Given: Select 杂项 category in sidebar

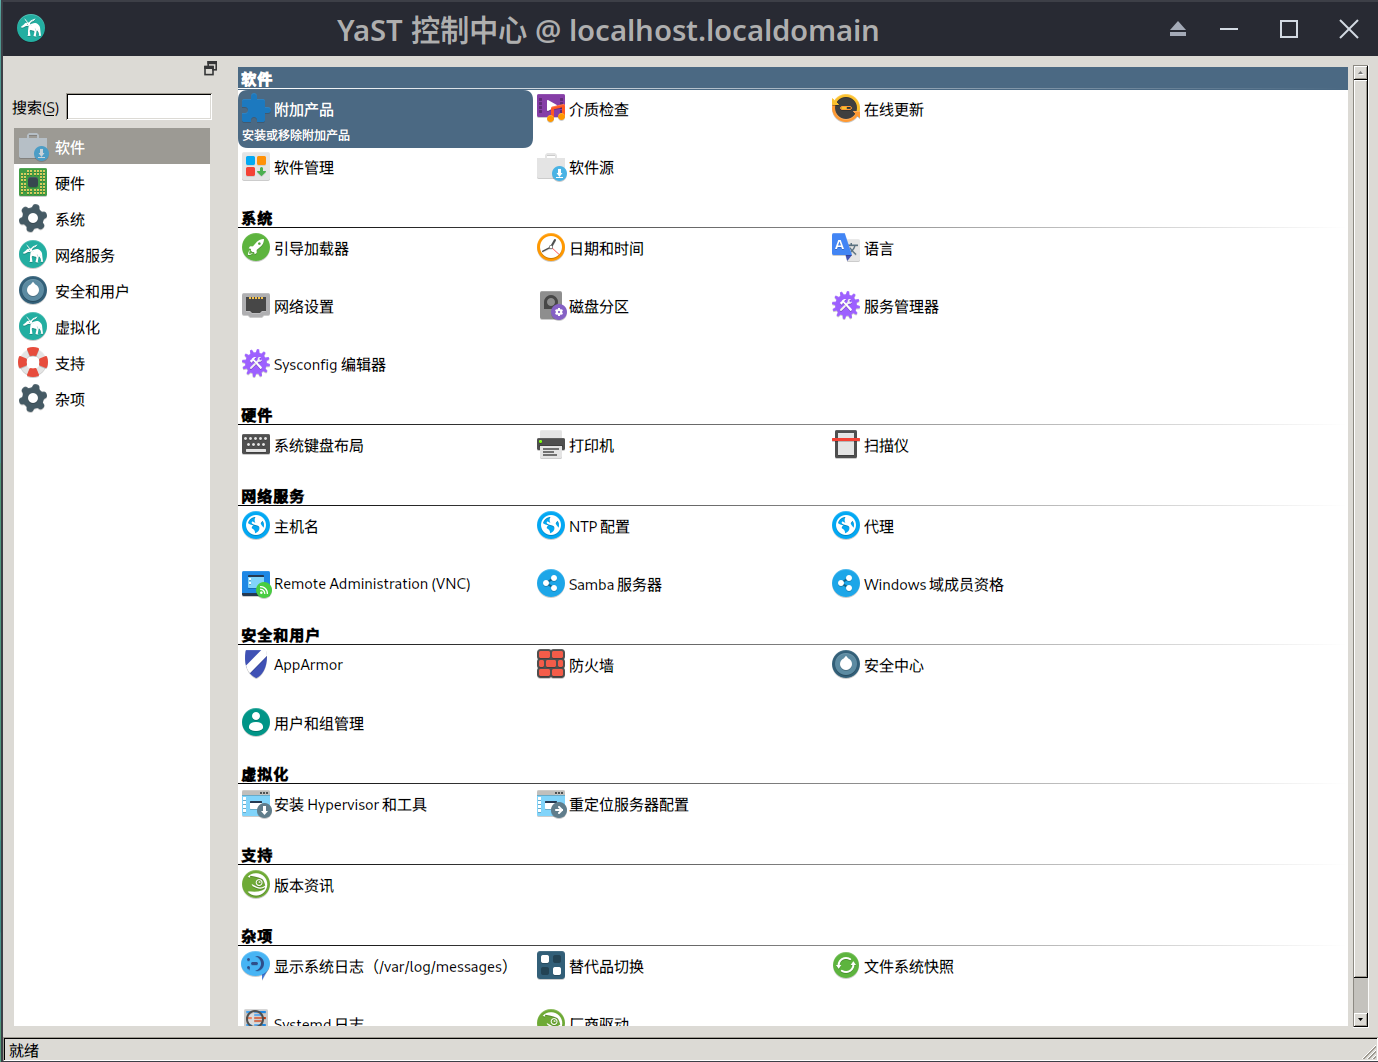Looking at the screenshot, I should click(x=112, y=398).
